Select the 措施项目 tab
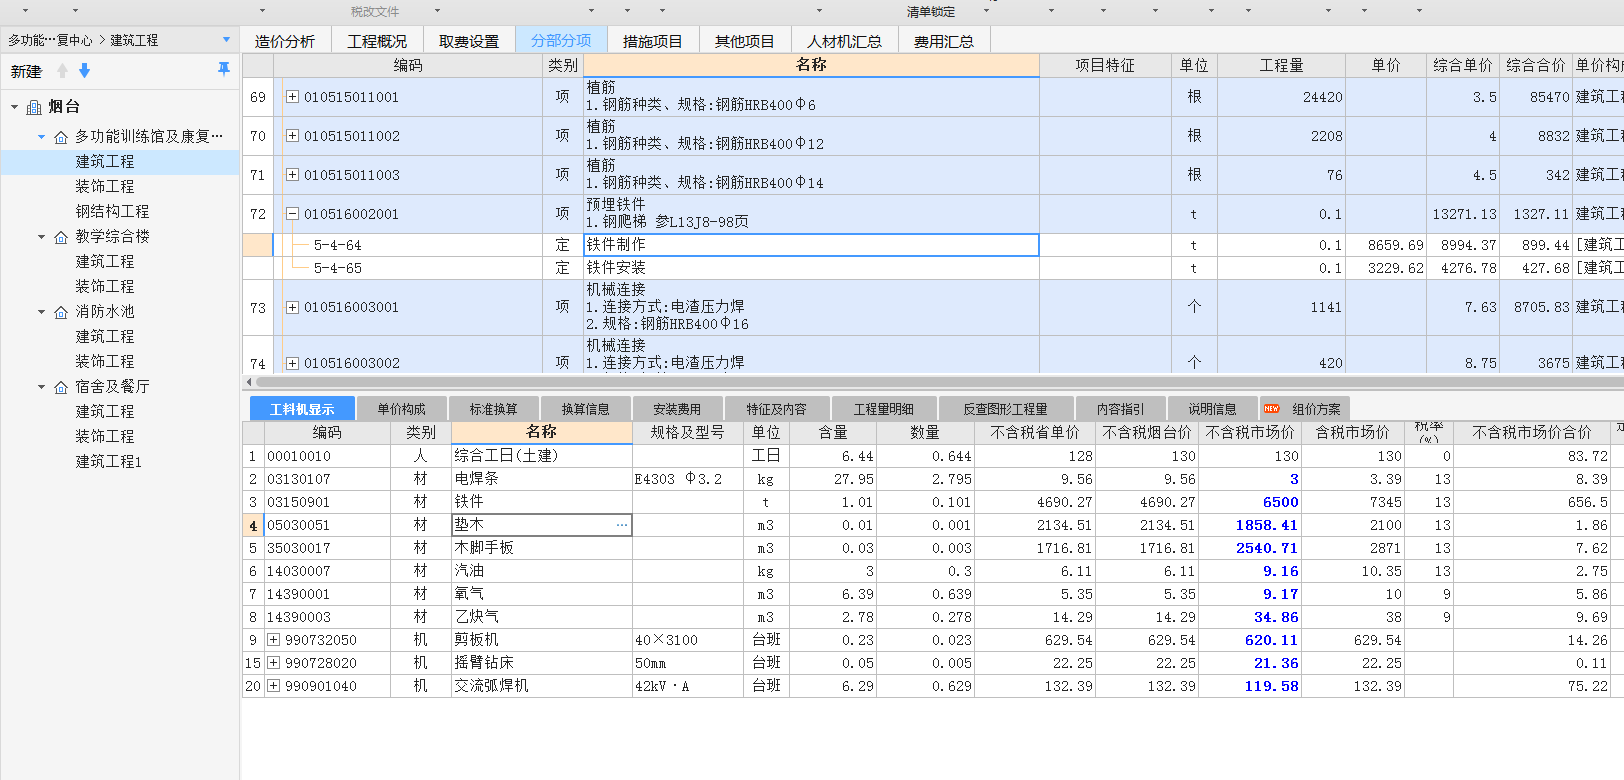This screenshot has height=780, width=1624. tap(653, 41)
